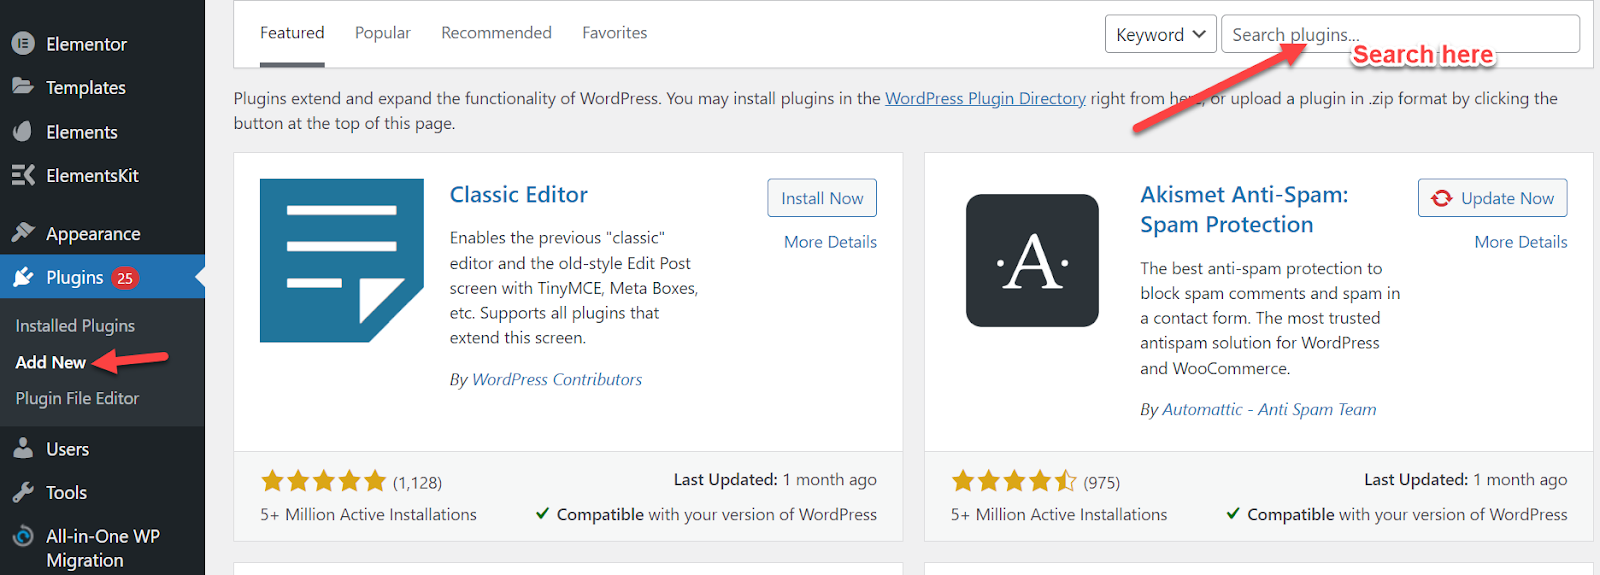Click the Plugins plug icon
Viewport: 1600px width, 575px height.
[23, 277]
